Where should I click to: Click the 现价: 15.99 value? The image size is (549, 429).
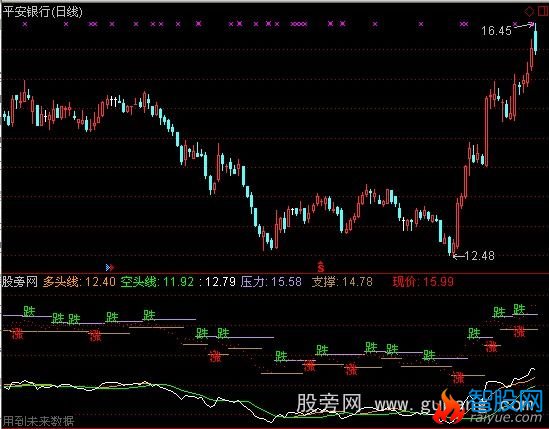tap(423, 281)
